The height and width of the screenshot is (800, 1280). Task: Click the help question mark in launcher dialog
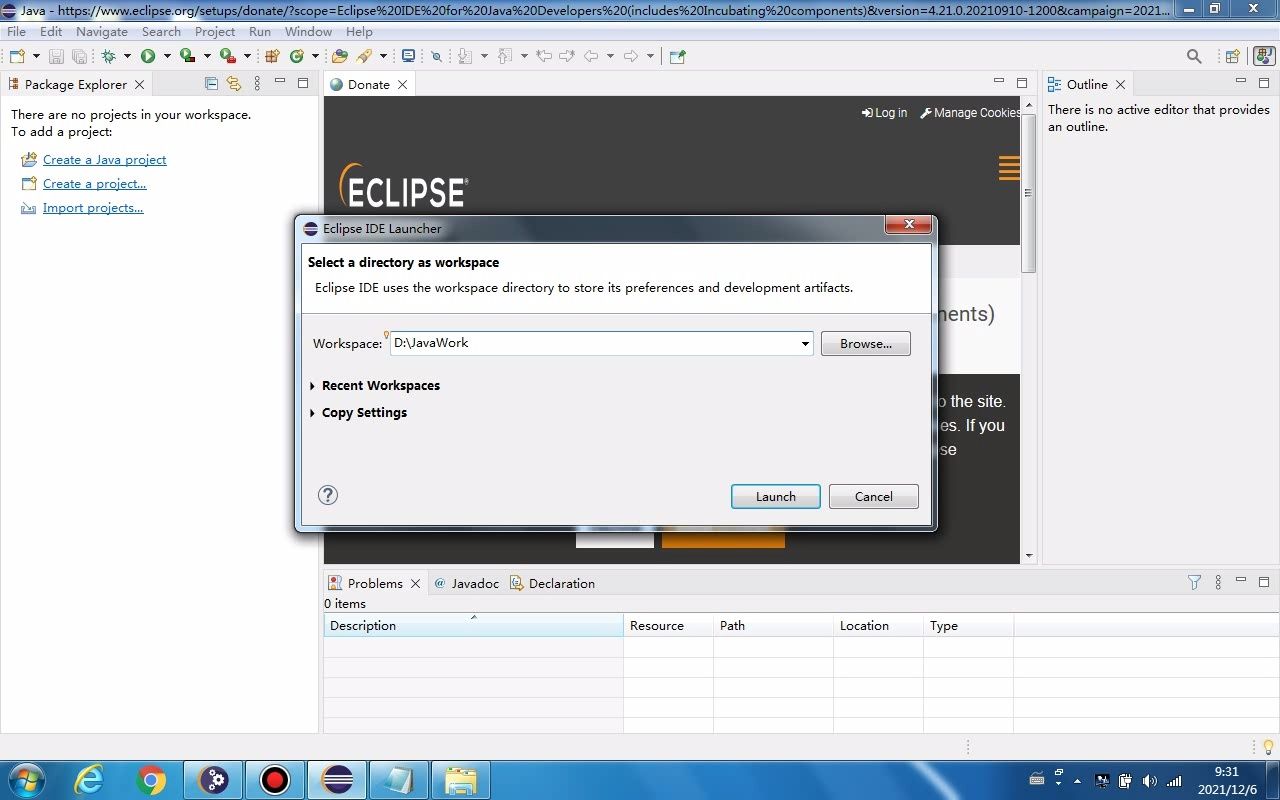point(328,495)
